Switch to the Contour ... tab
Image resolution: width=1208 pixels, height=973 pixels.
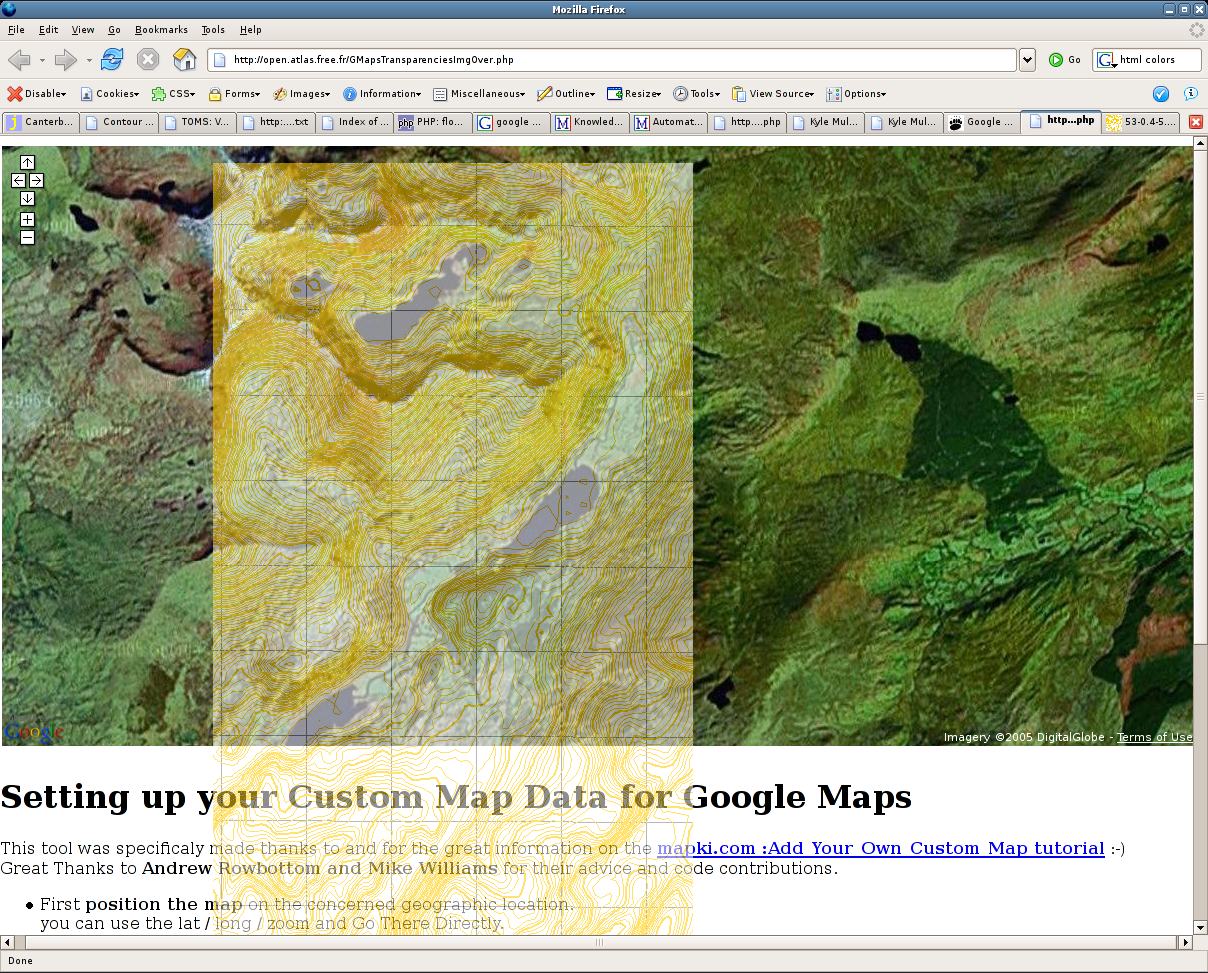[119, 122]
